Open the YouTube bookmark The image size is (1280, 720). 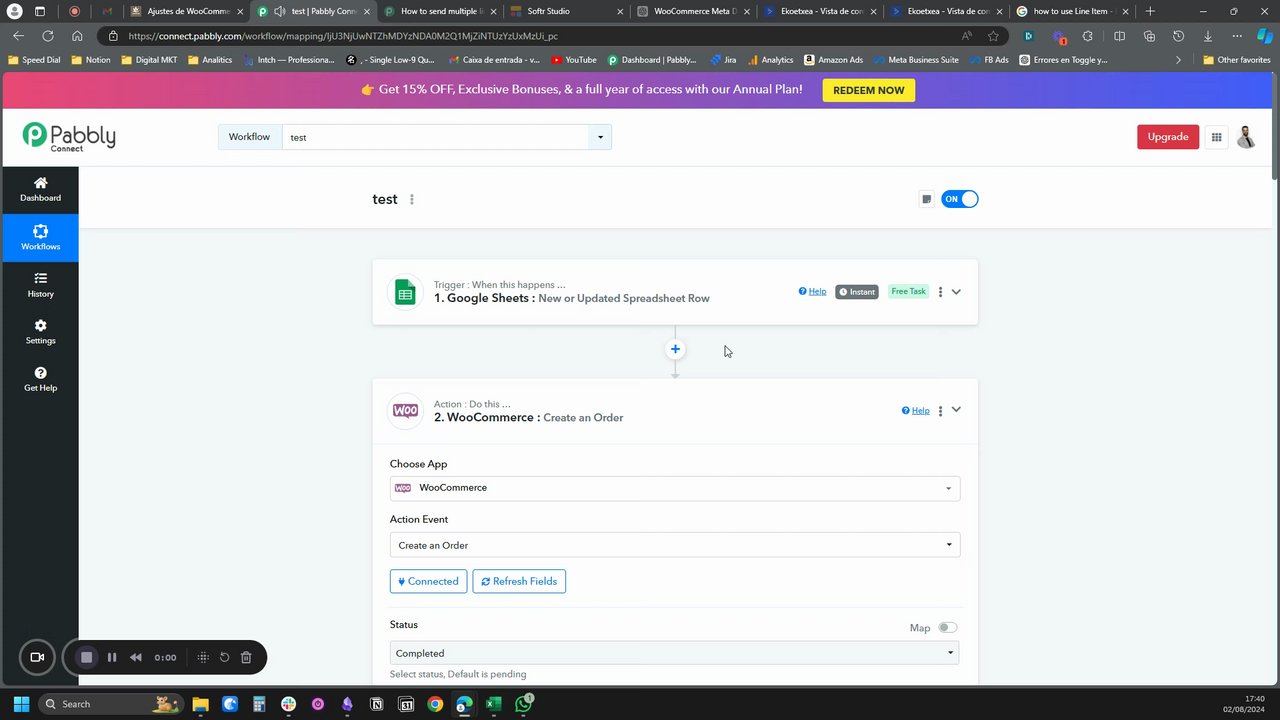[574, 60]
